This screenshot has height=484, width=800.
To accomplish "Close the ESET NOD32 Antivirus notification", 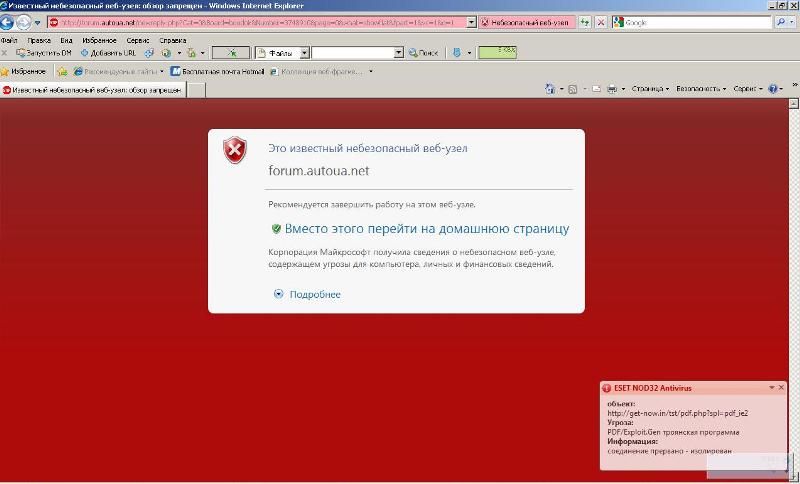I will point(781,387).
